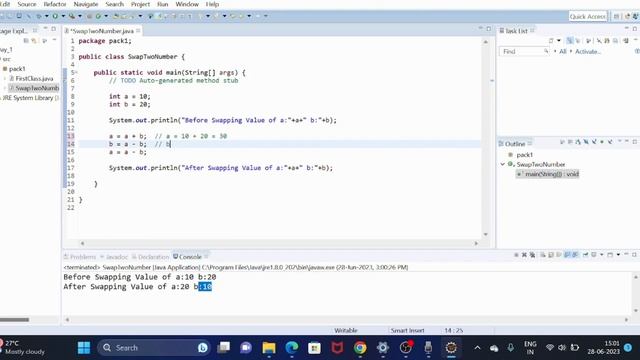The height and width of the screenshot is (360, 640).
Task: Click Collapse All in Package Explorer
Action: tap(26, 40)
